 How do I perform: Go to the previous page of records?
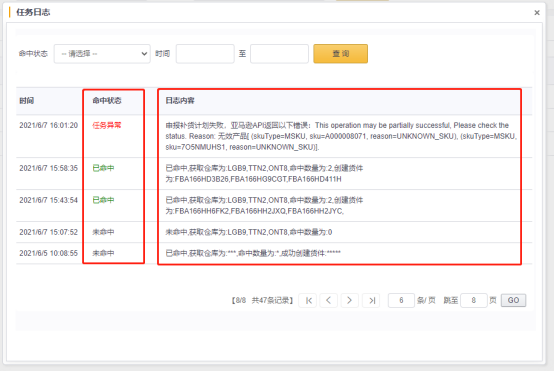pos(329,300)
